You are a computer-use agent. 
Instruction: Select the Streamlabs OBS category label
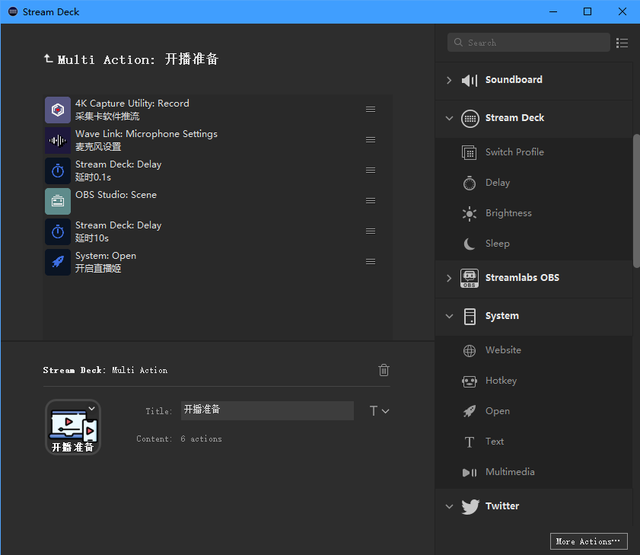coord(522,278)
